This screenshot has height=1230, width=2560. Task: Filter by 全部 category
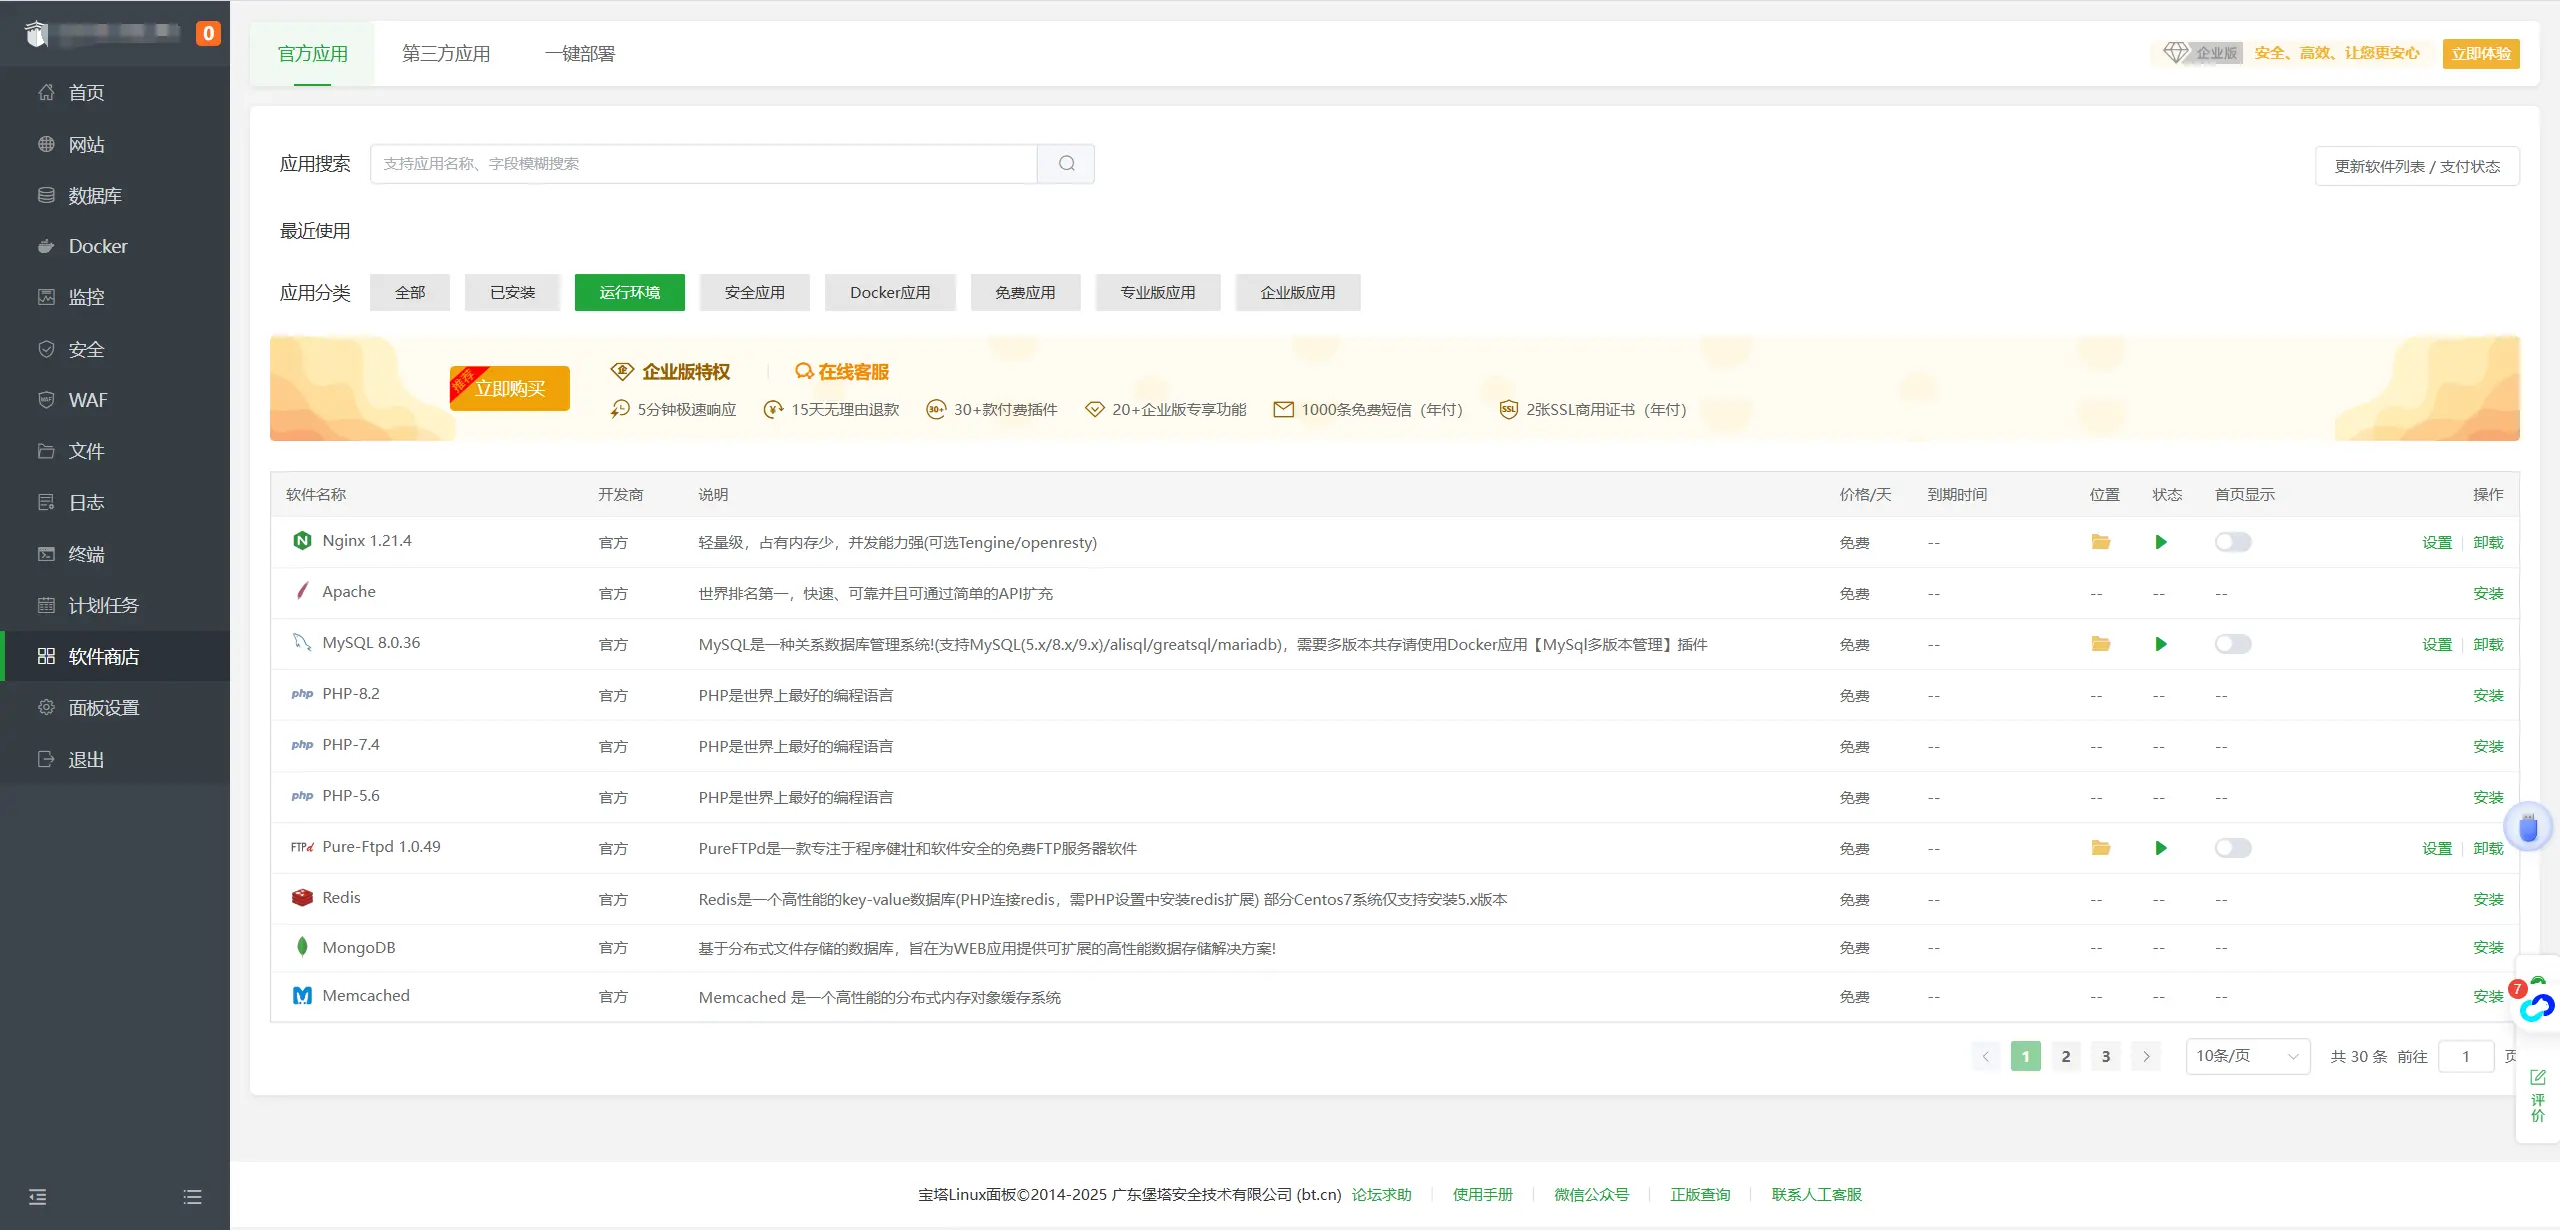(410, 293)
